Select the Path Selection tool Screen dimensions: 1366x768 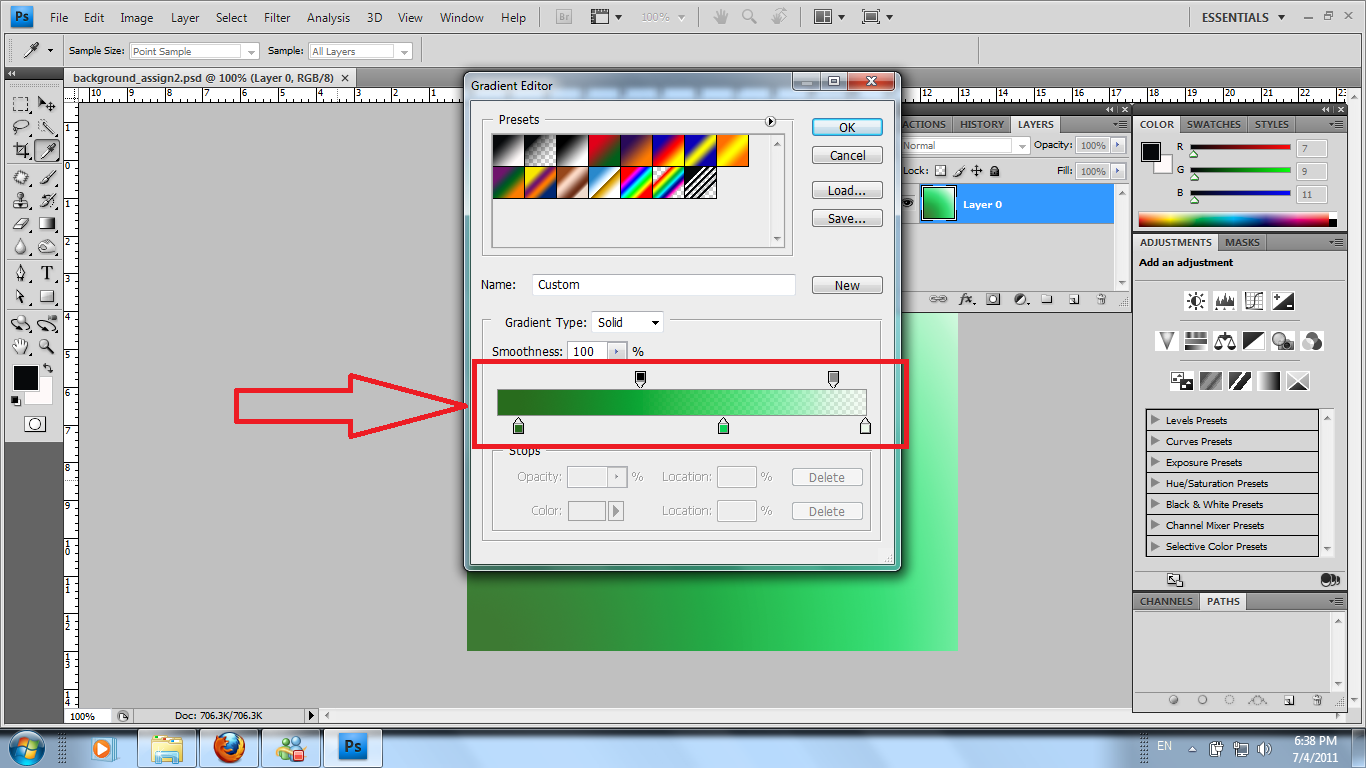(20, 297)
